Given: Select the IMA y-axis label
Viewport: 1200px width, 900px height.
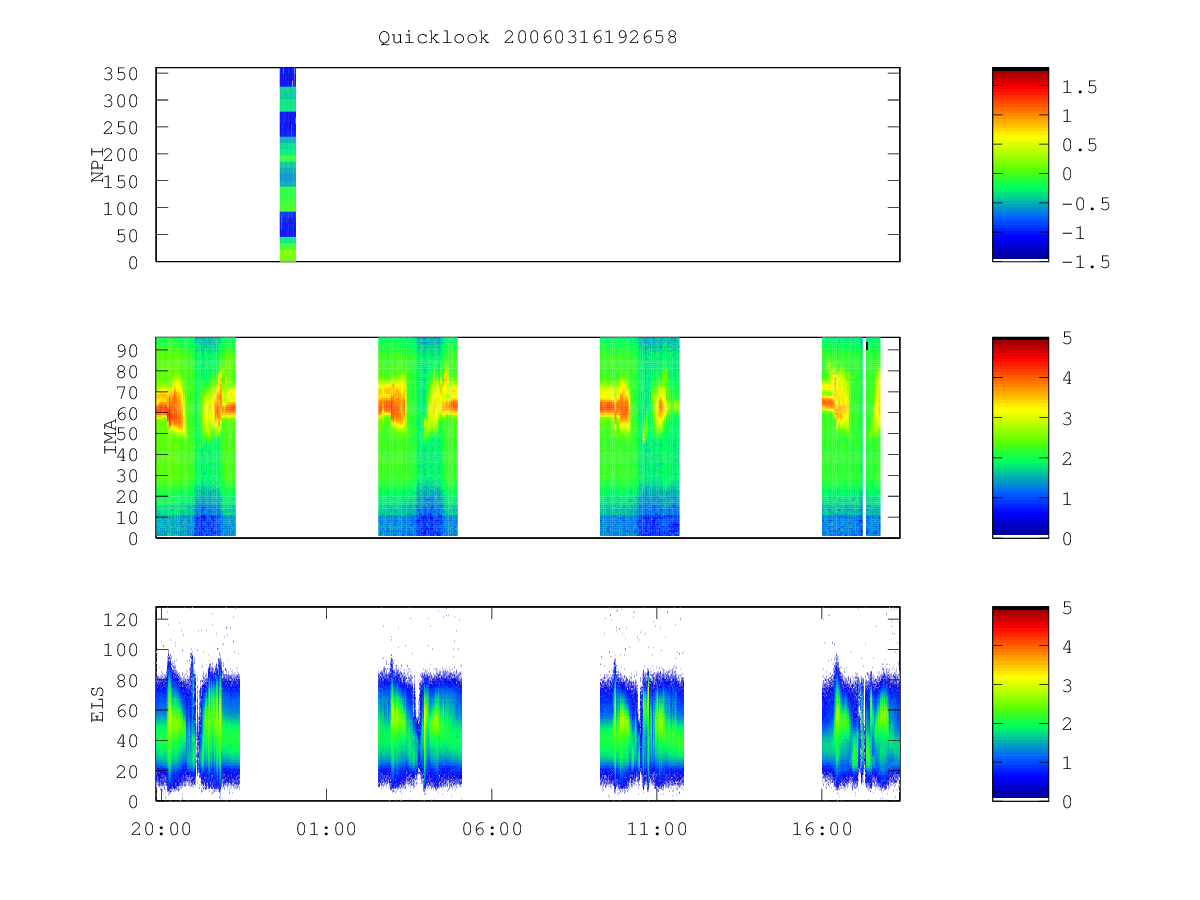Looking at the screenshot, I should point(110,437).
